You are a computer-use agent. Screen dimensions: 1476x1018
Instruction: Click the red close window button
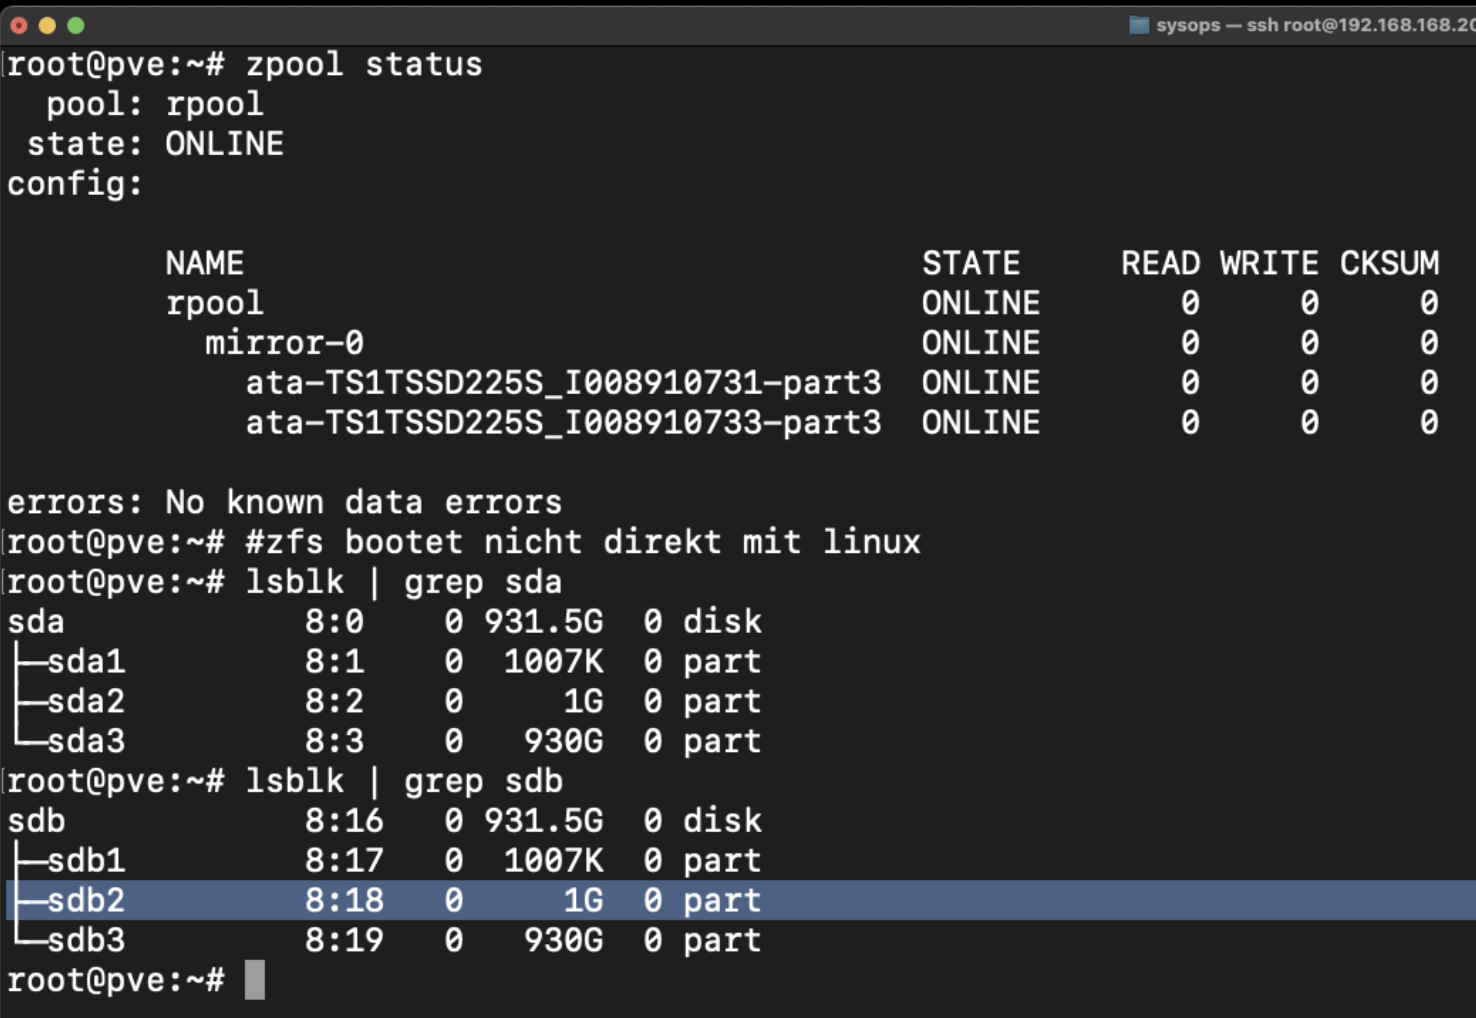[x=19, y=25]
